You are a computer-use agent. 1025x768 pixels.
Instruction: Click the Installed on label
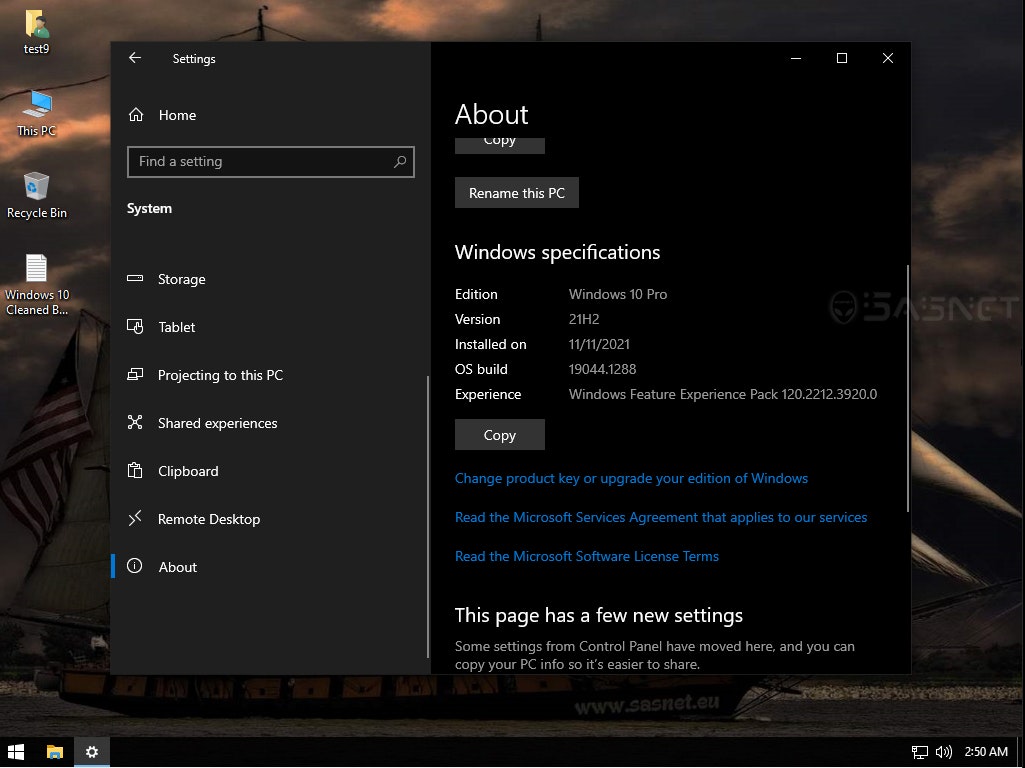click(490, 344)
